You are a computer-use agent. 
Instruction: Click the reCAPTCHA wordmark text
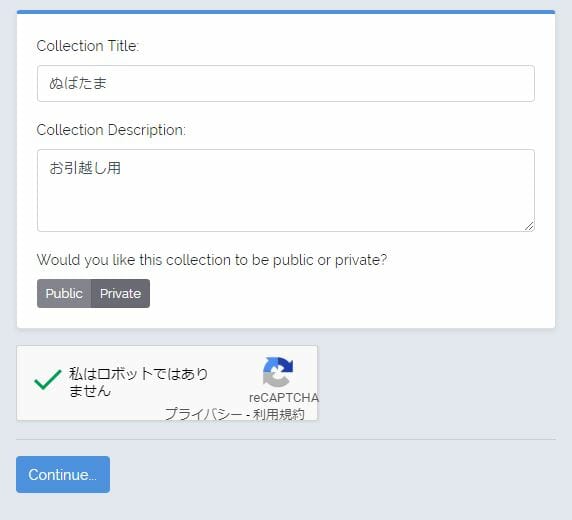[x=284, y=398]
